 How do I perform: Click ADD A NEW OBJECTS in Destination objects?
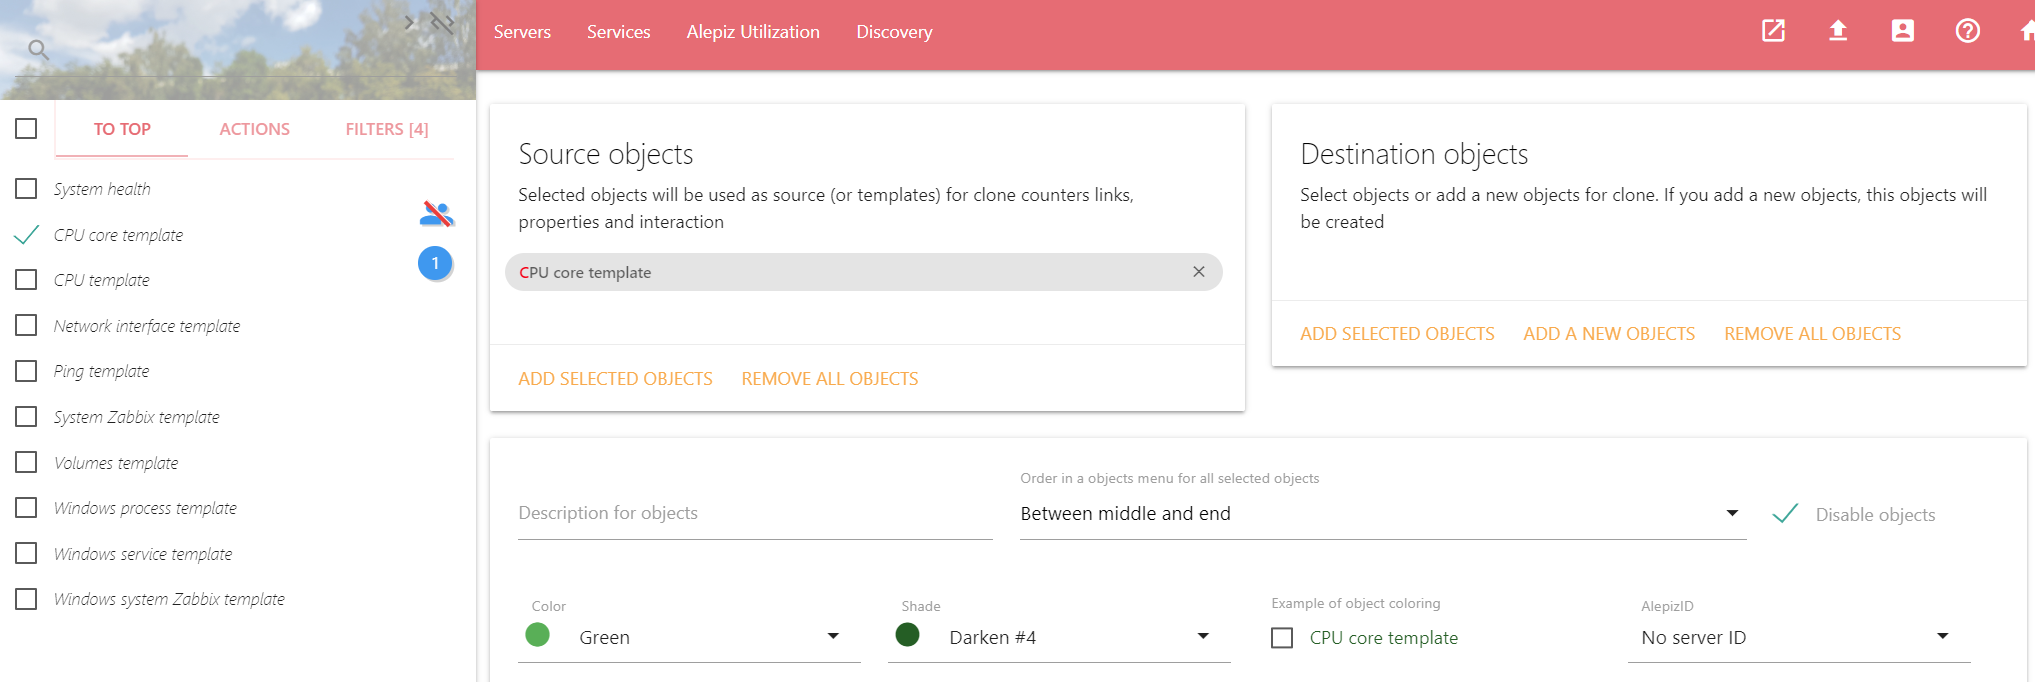pyautogui.click(x=1609, y=334)
